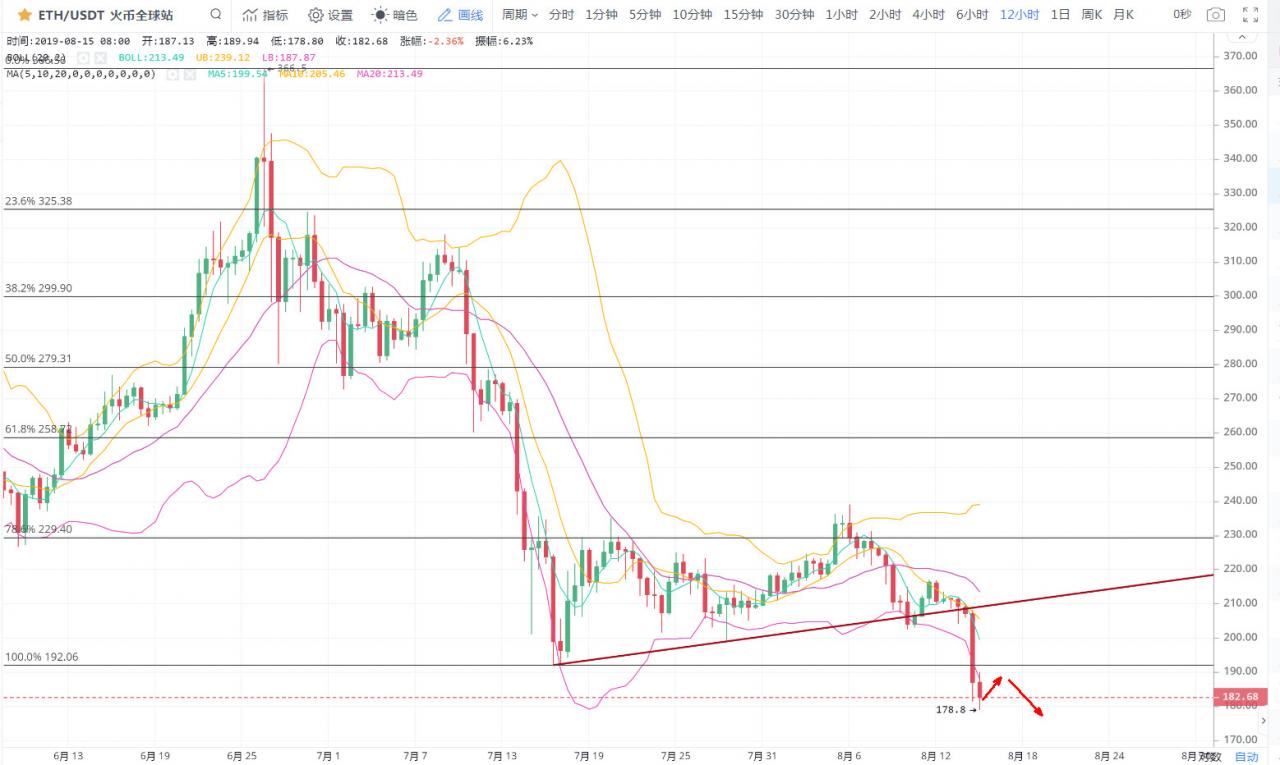
Task: Click the 涨幅 -2.36% change value
Action: [x=431, y=41]
